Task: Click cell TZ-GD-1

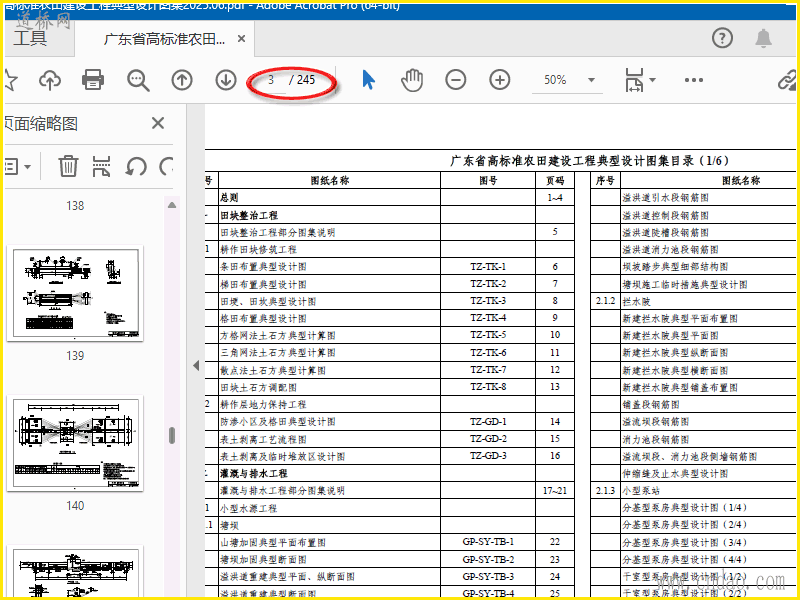Action: (488, 421)
